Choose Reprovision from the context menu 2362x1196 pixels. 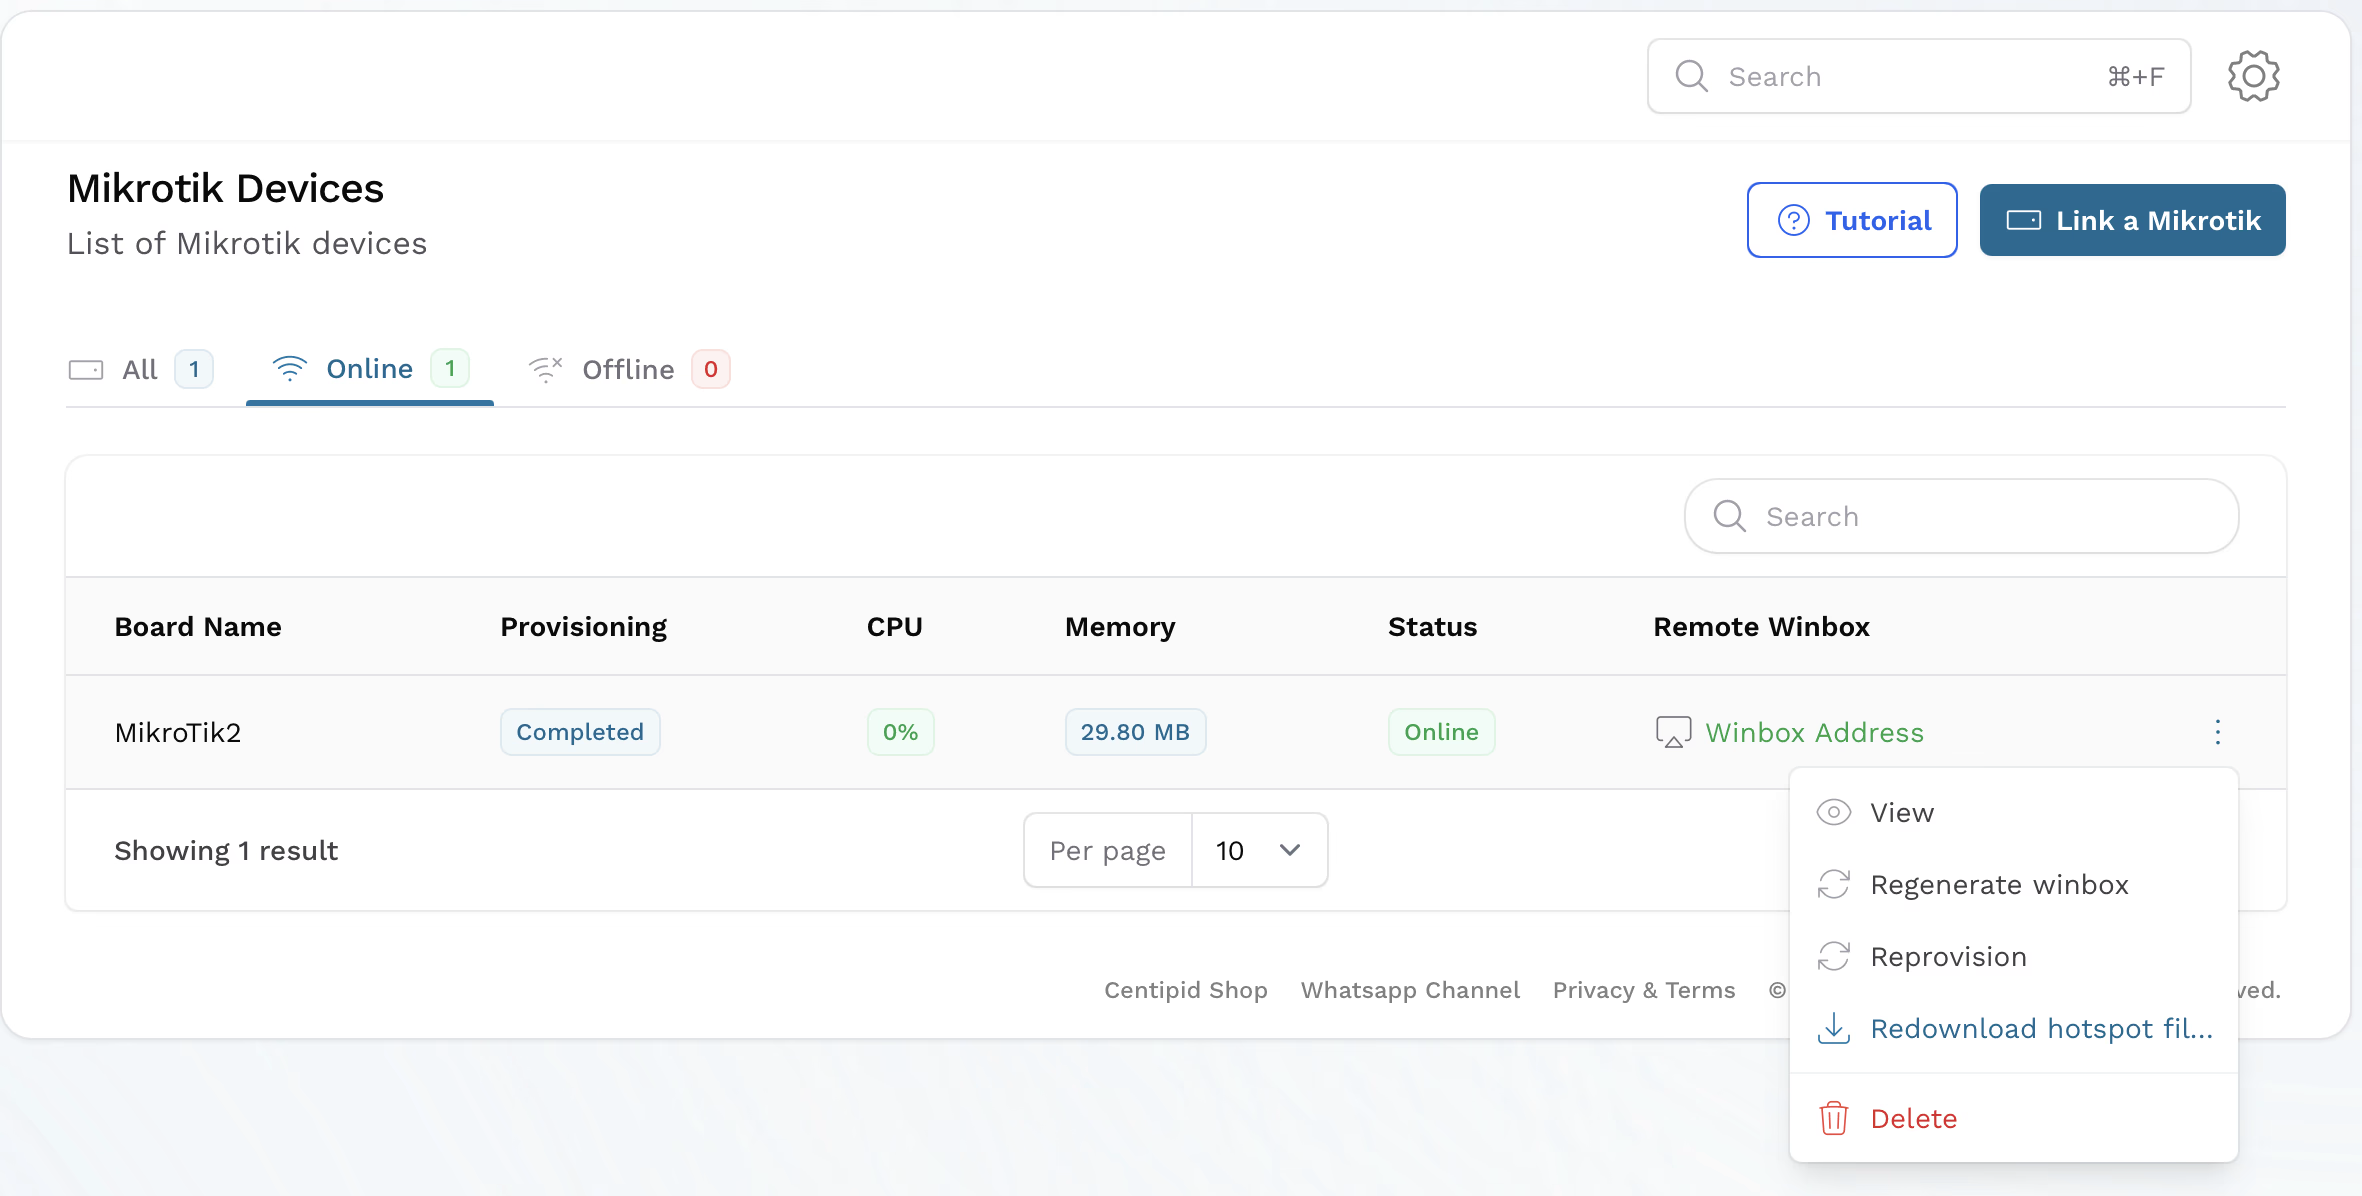(x=1948, y=957)
